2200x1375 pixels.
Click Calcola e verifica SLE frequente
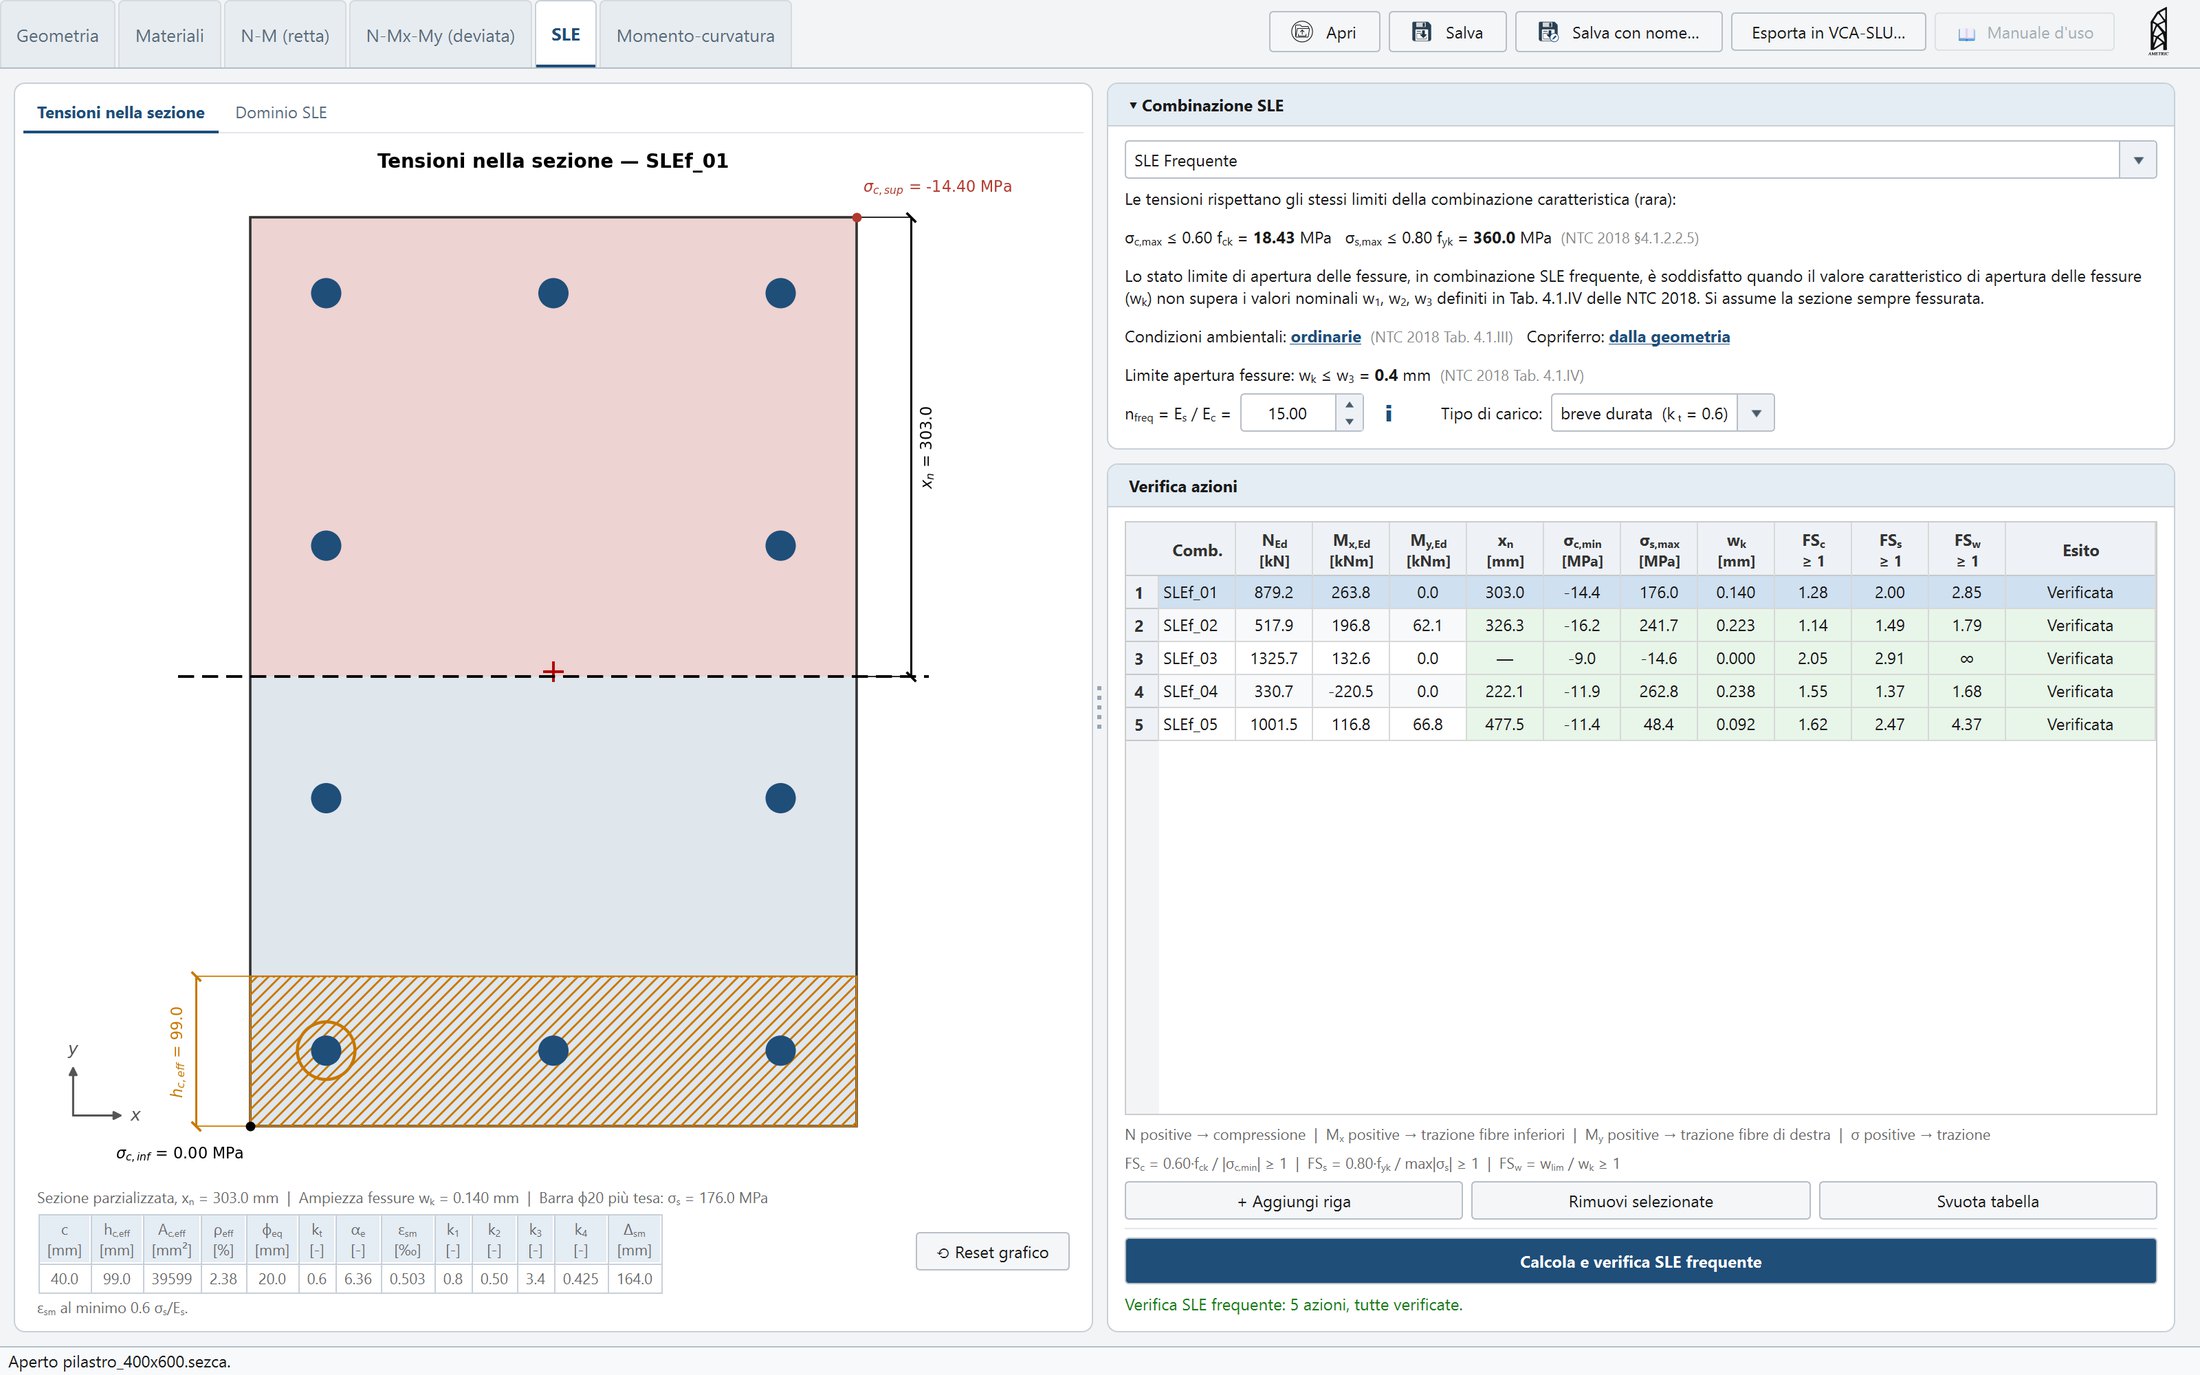(1640, 1261)
